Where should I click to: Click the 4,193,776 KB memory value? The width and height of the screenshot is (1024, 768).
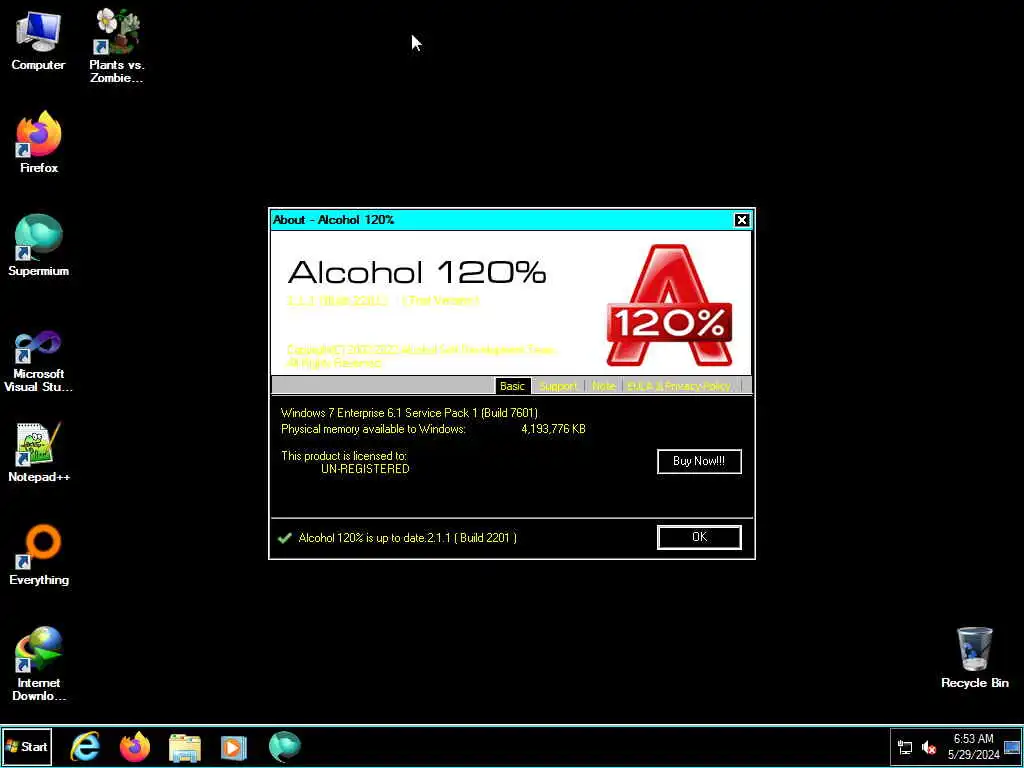click(553, 429)
